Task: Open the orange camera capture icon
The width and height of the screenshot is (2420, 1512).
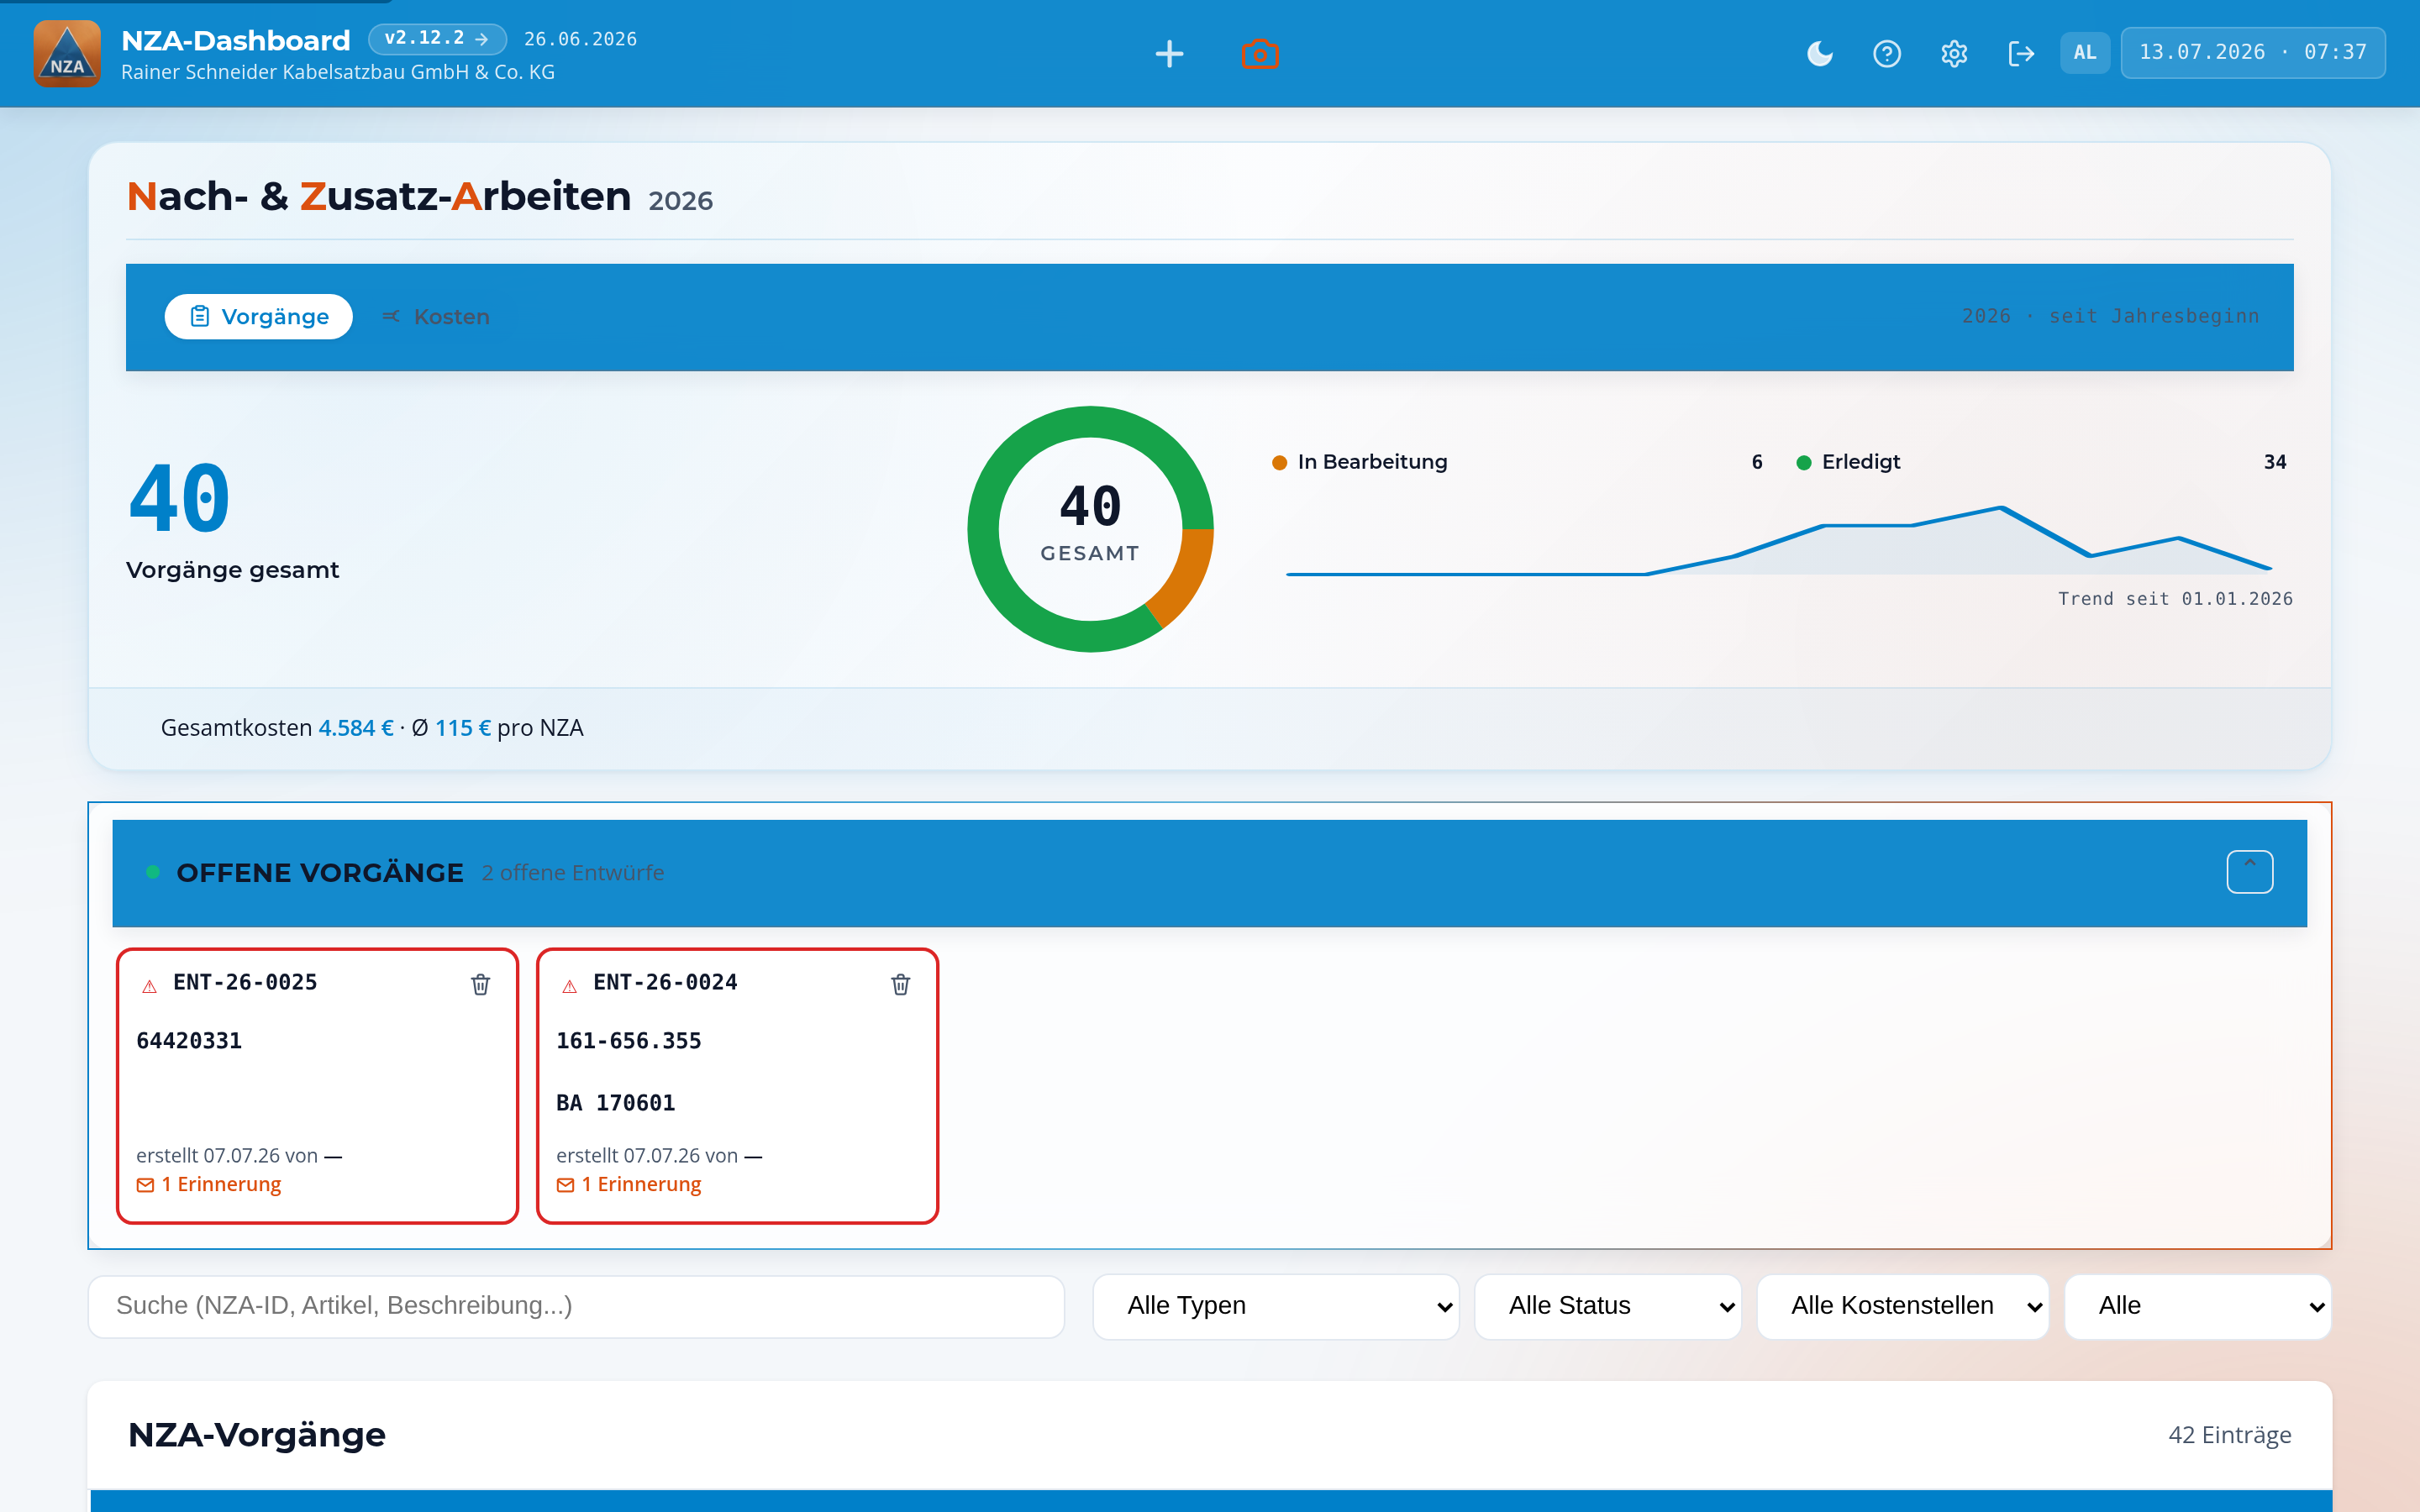Action: point(1260,54)
